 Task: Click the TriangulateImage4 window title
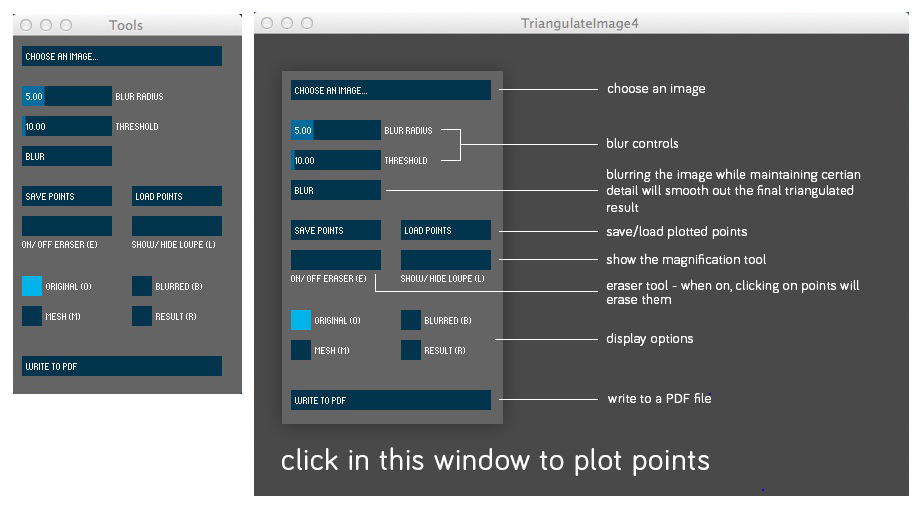[580, 23]
